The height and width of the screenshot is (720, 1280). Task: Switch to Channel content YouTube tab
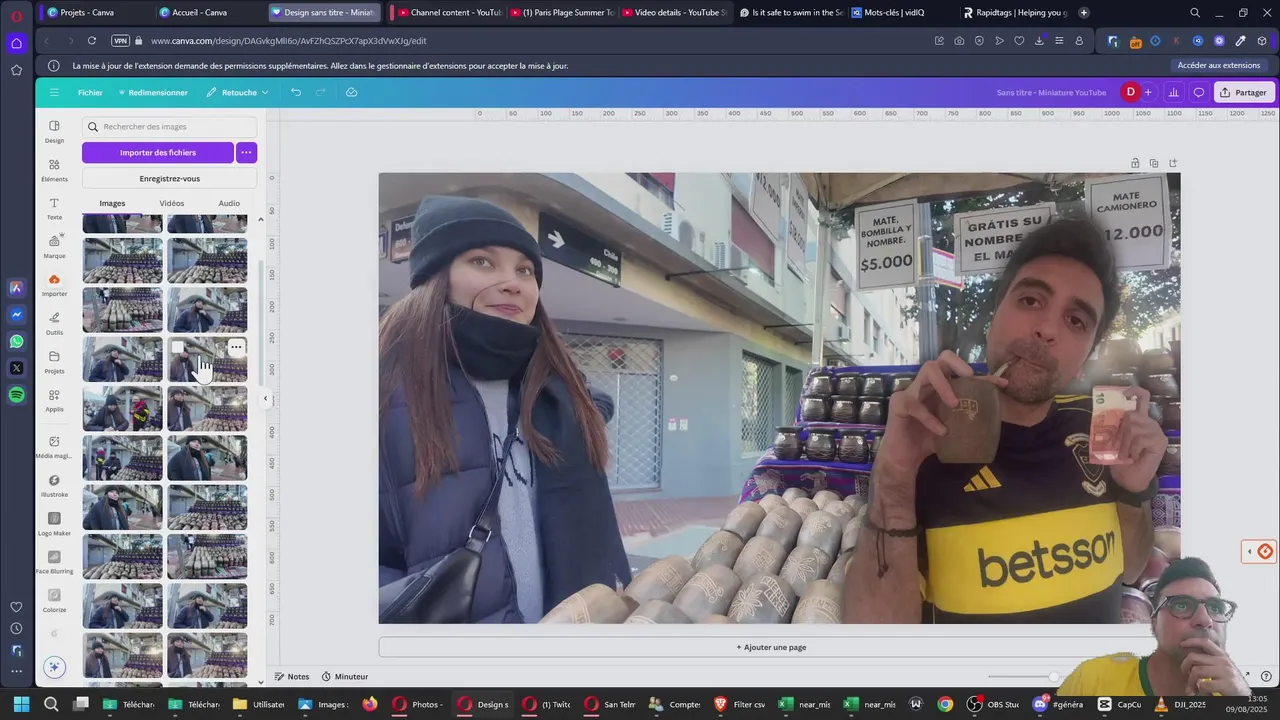[x=449, y=12]
